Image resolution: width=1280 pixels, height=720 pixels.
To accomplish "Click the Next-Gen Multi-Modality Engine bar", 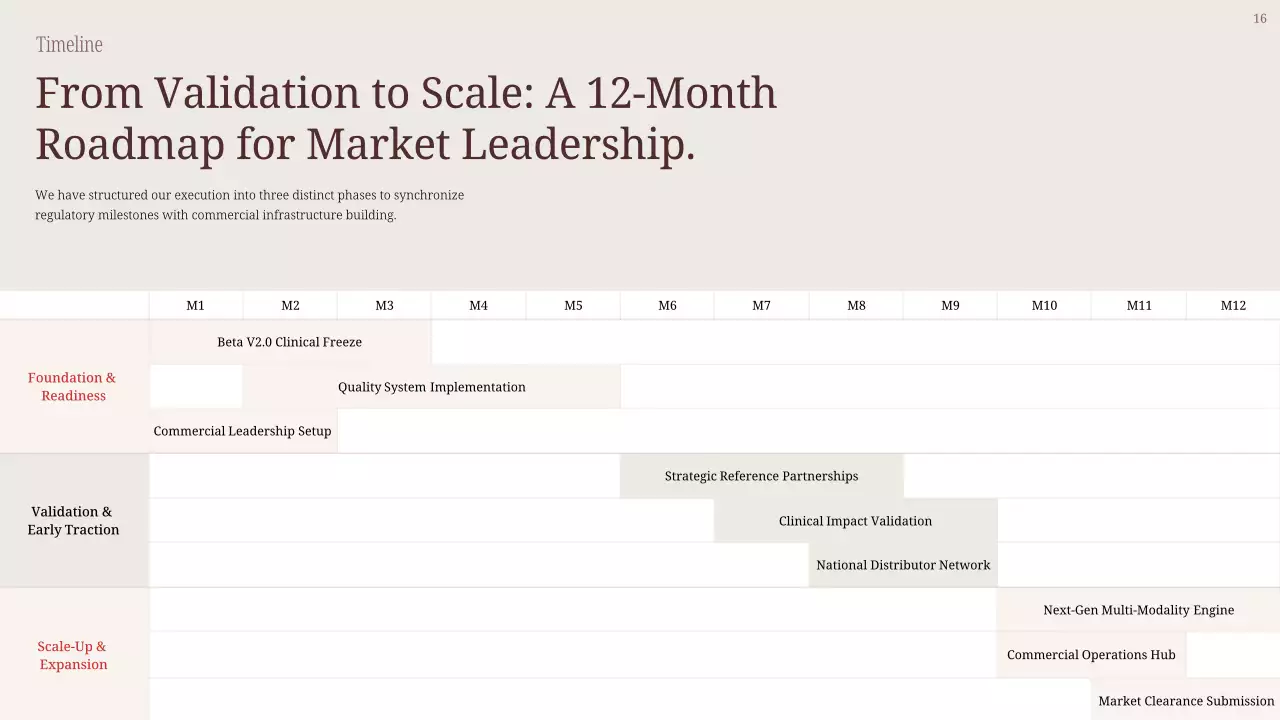I will [x=1138, y=610].
